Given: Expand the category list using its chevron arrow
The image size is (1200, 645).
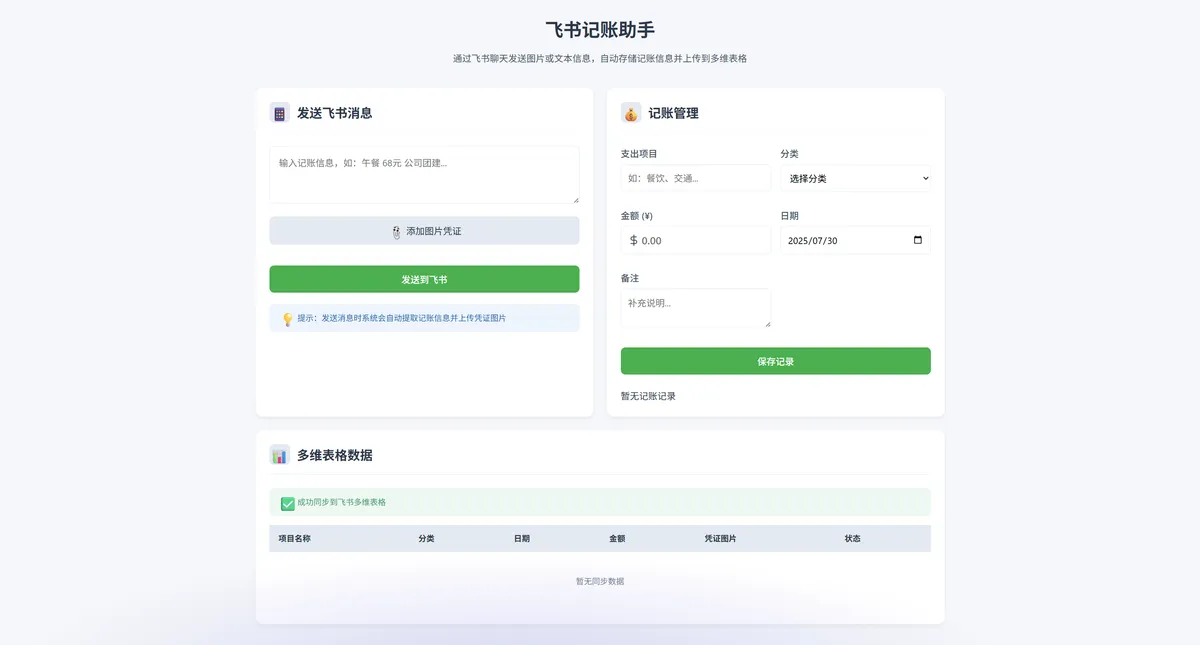Looking at the screenshot, I should coord(924,179).
